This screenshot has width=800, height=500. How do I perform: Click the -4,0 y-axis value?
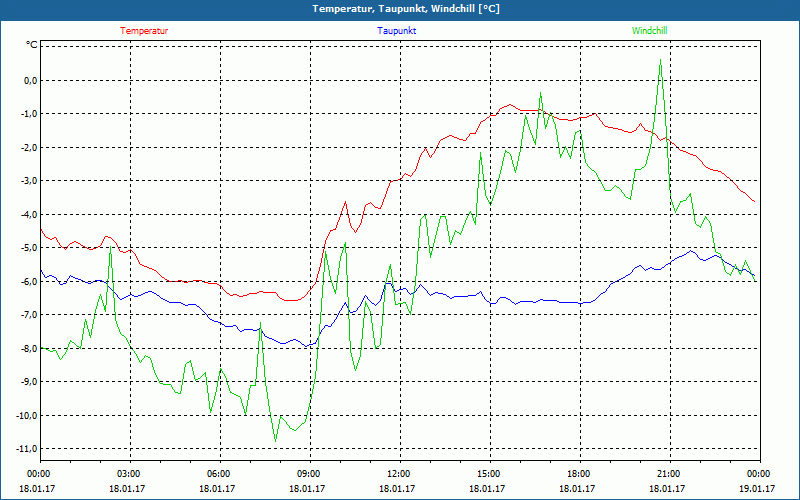[x=29, y=214]
